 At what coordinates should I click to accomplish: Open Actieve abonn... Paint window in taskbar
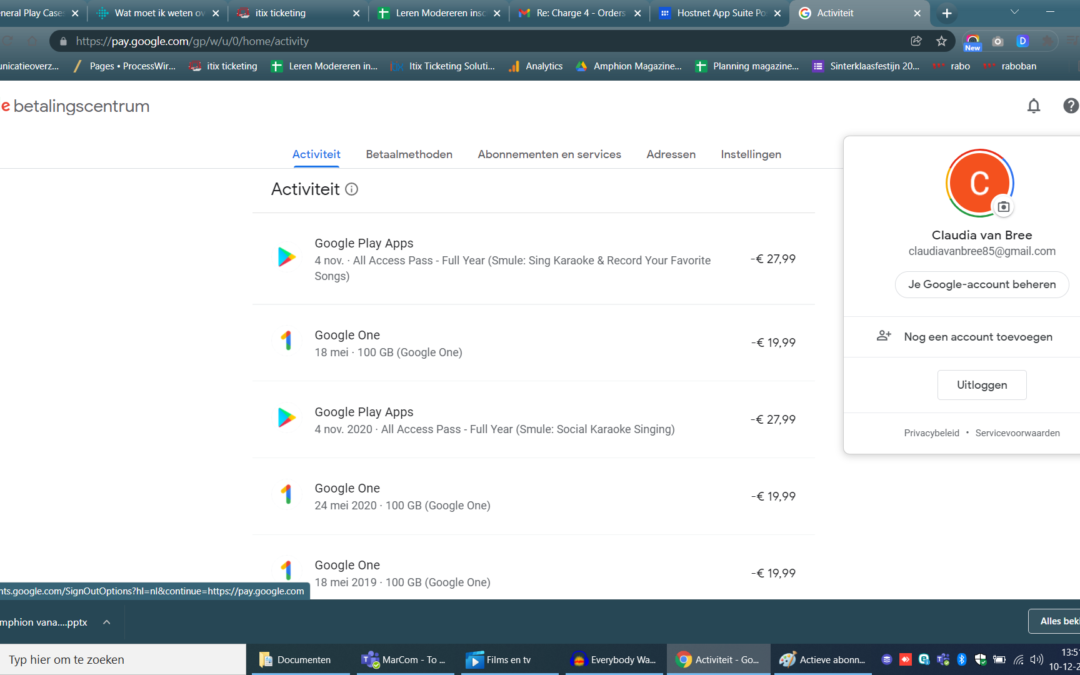click(824, 660)
